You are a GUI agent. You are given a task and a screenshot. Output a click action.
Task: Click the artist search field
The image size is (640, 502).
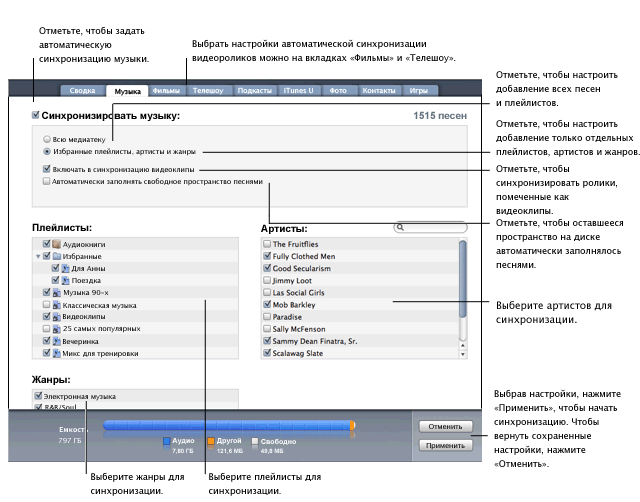[x=431, y=227]
